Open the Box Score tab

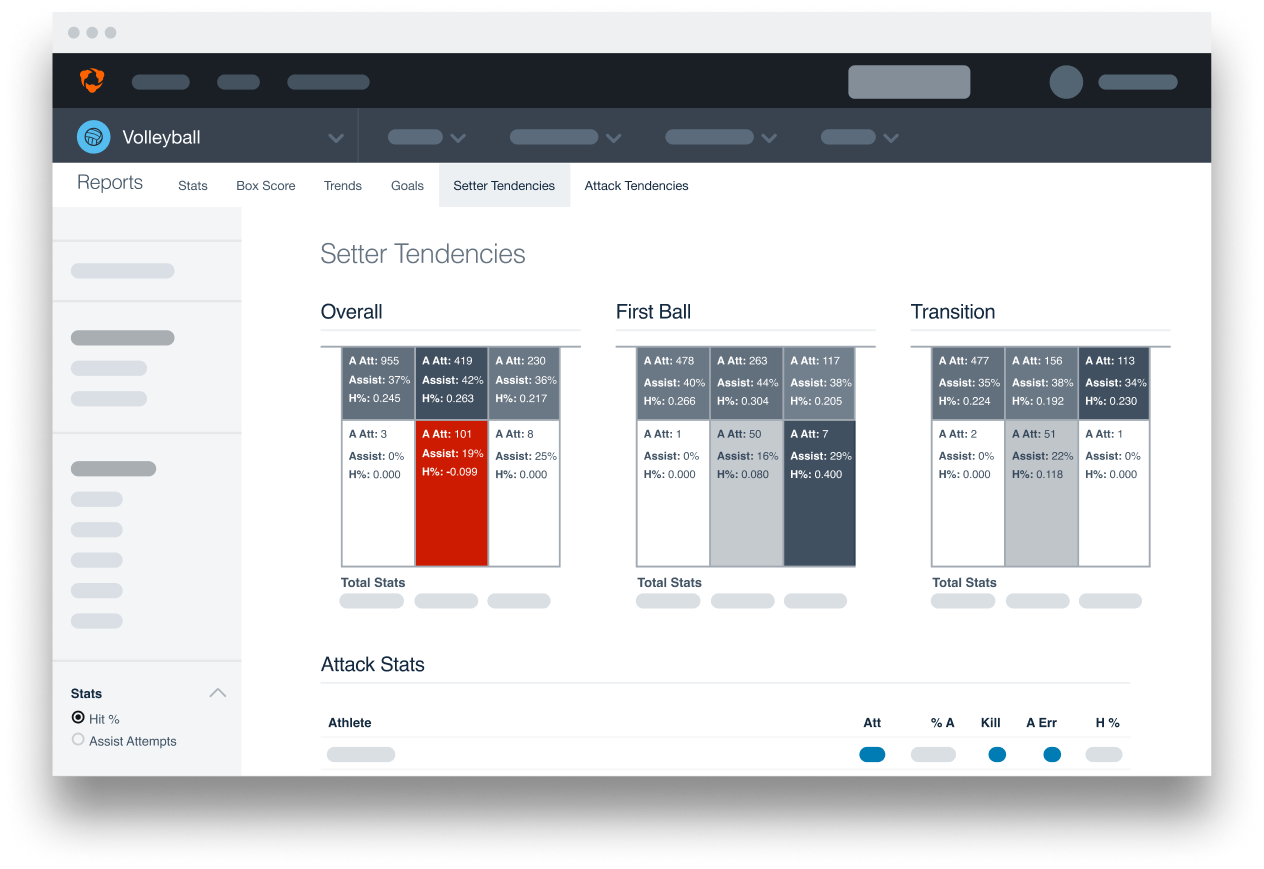click(265, 185)
